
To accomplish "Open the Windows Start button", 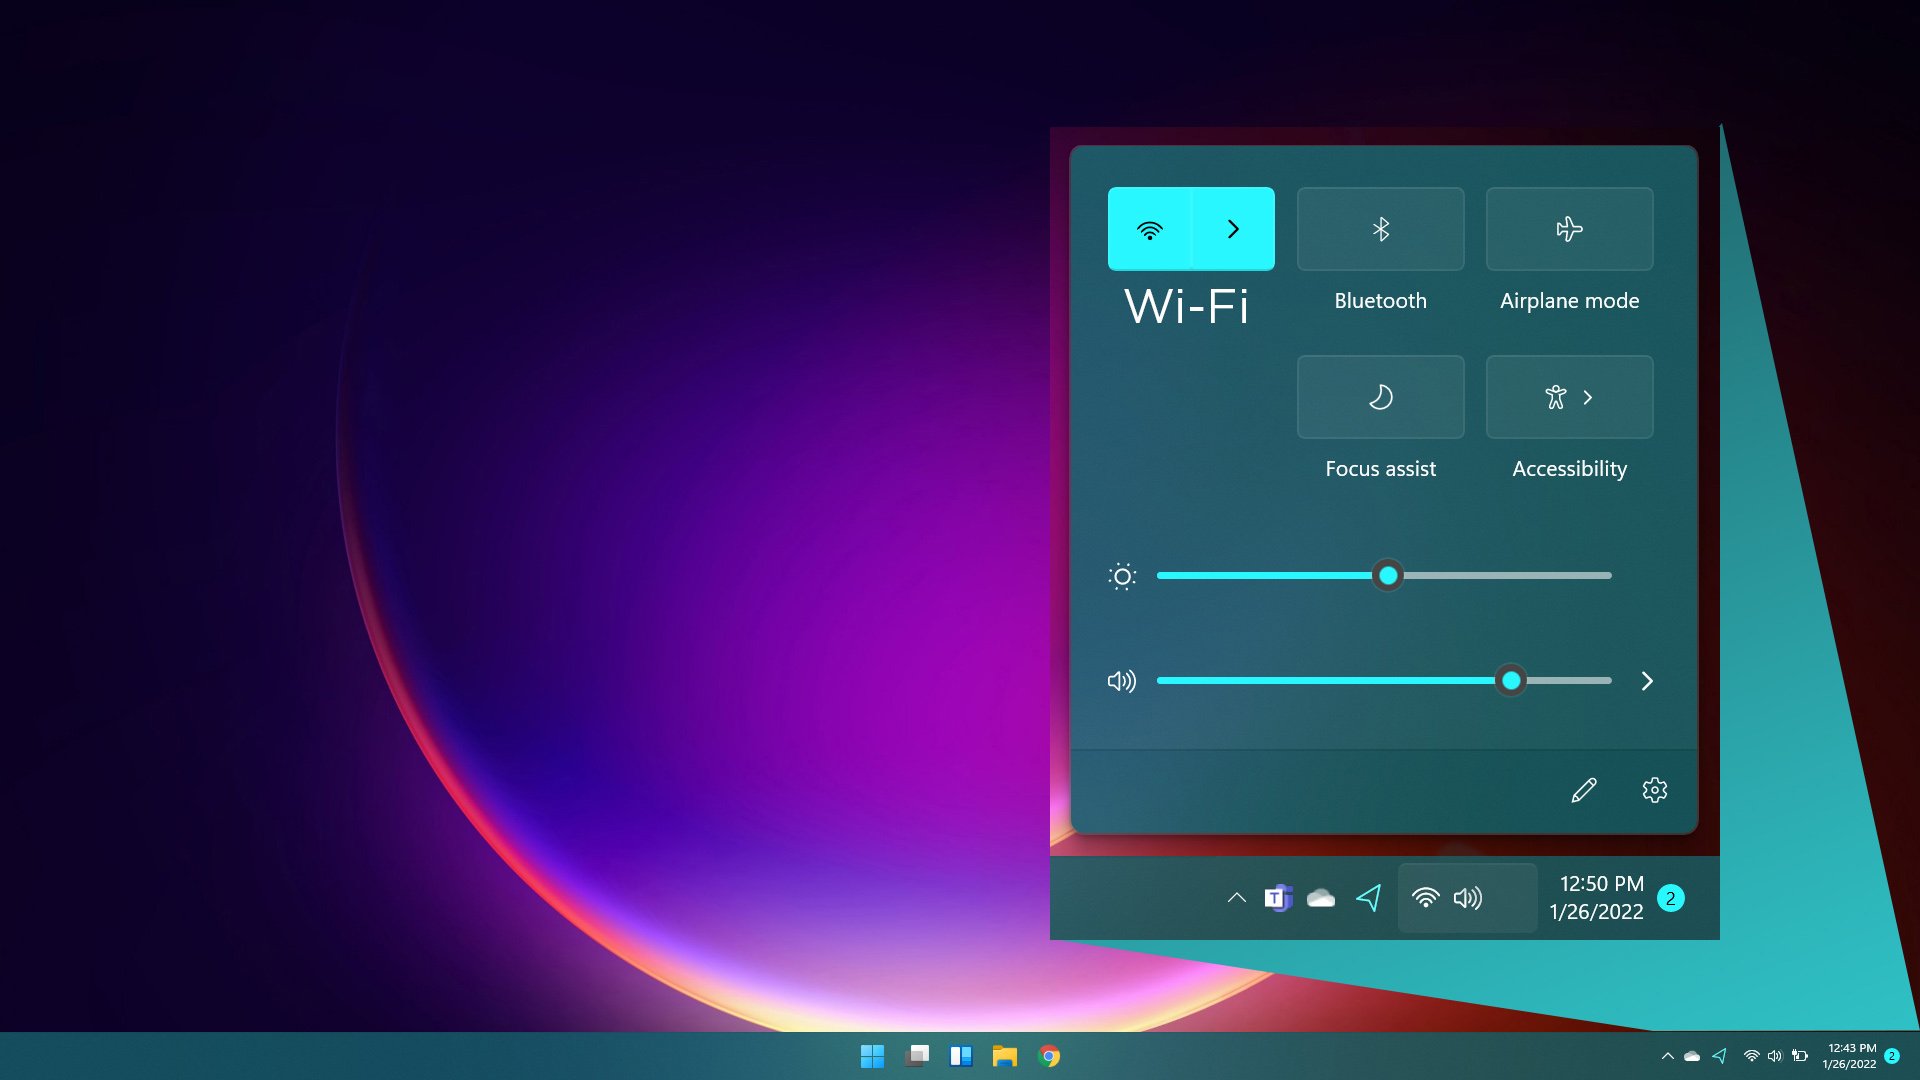I will pos(872,1056).
